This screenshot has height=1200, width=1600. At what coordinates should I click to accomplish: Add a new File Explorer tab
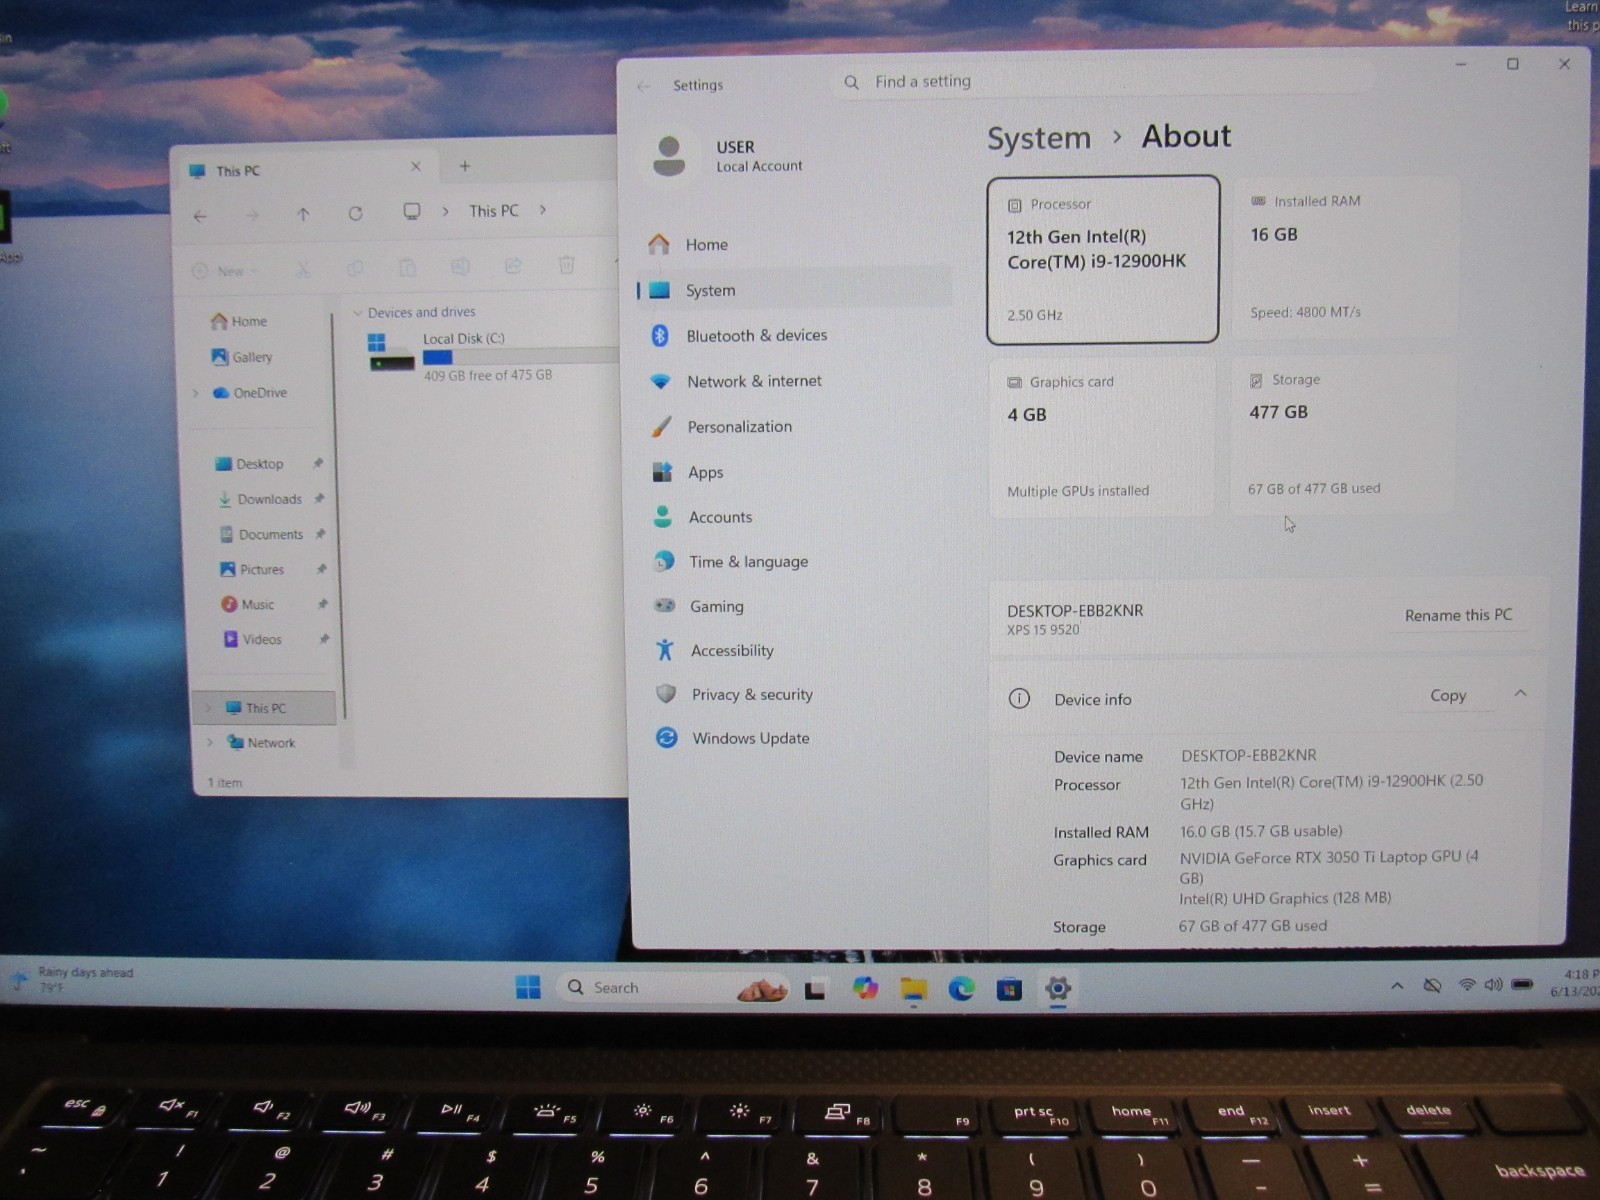[465, 166]
